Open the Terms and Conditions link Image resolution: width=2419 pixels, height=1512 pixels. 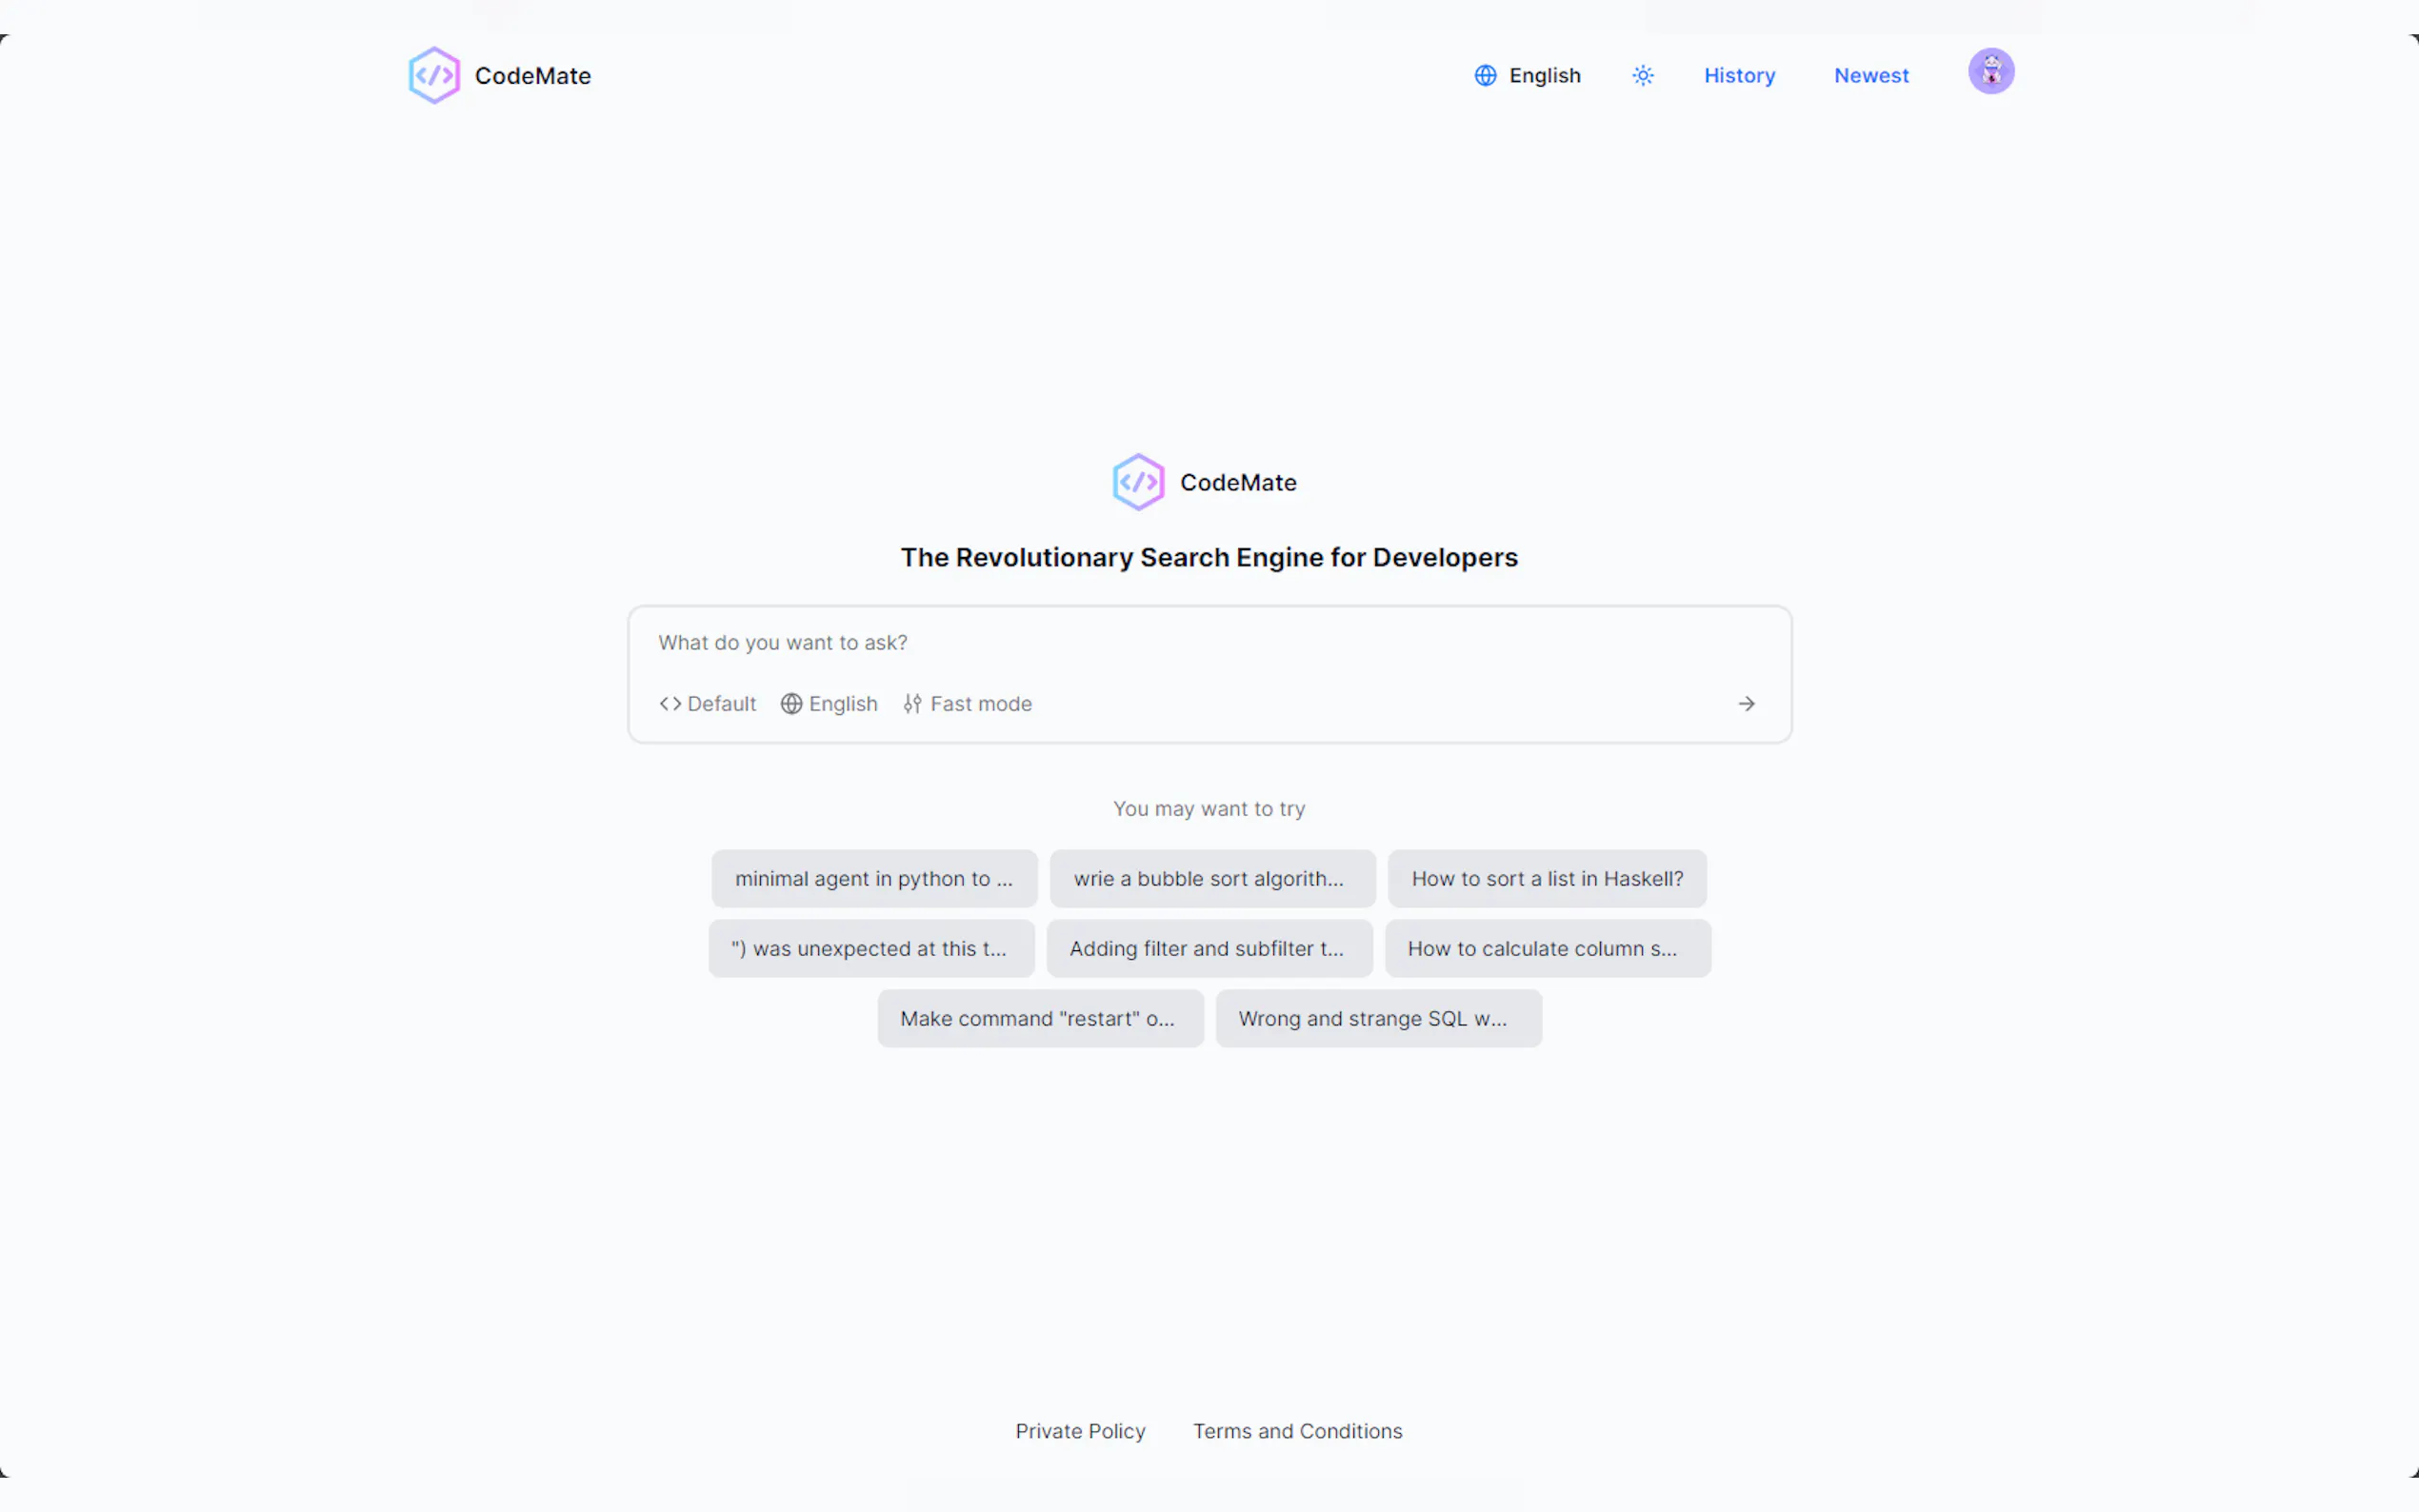[x=1297, y=1431]
